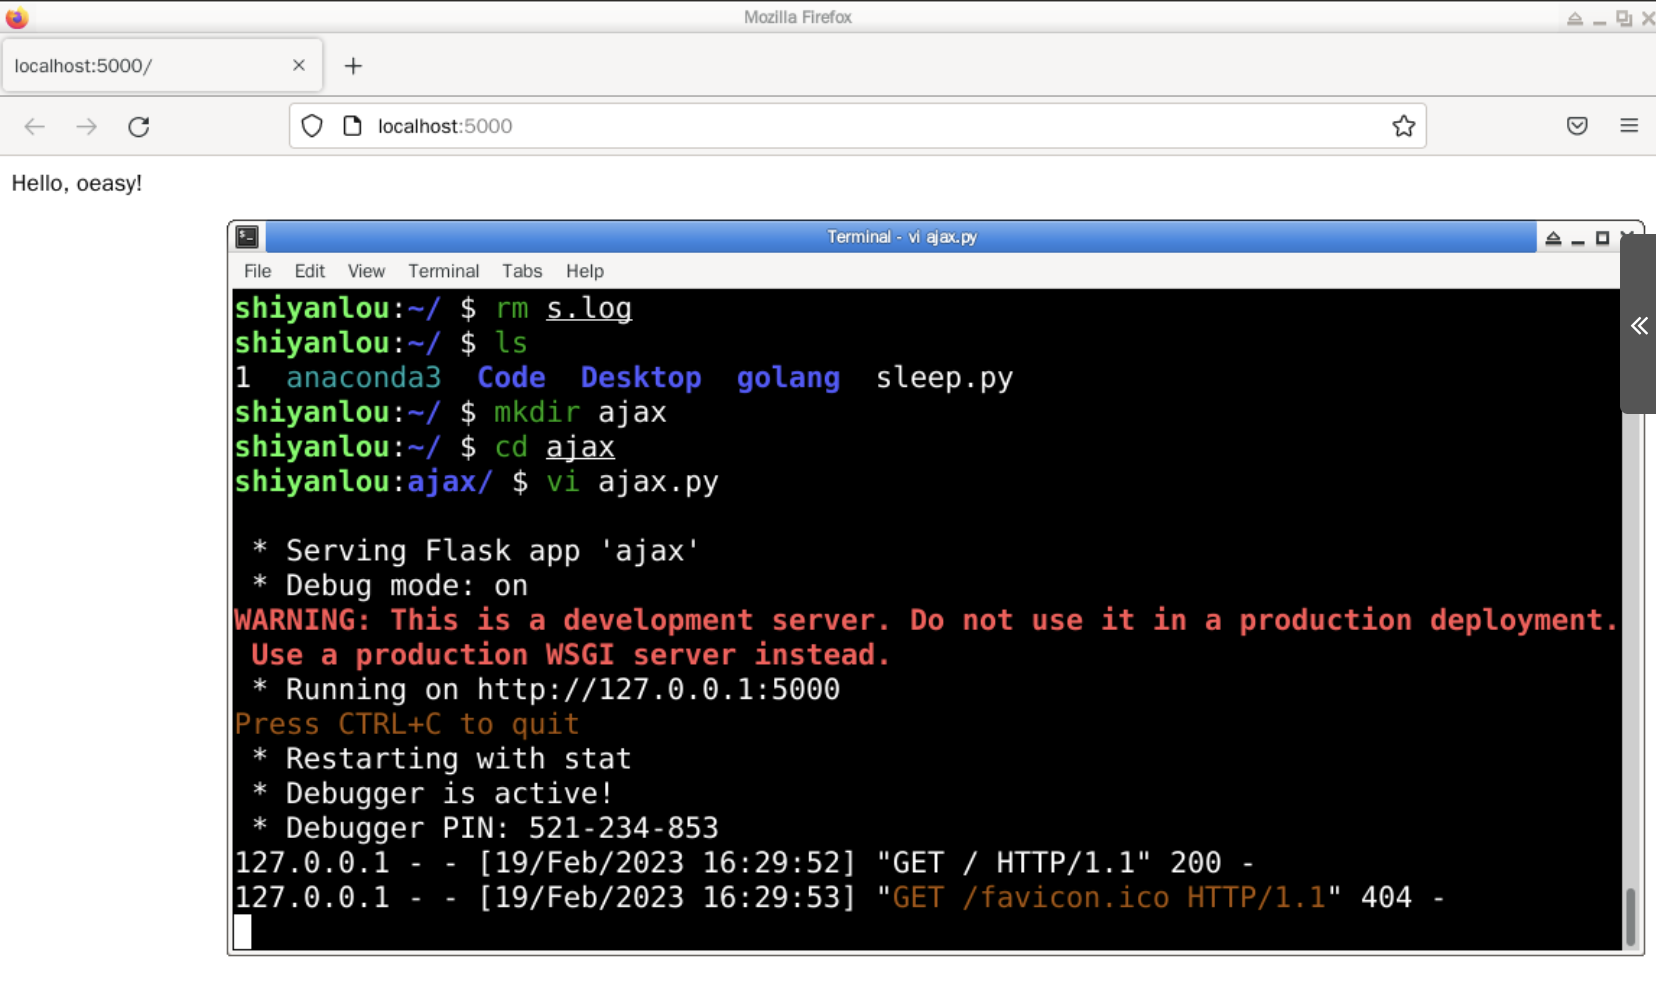Click the terminal vertical scrollbar thumb
The image size is (1656, 996).
[x=1631, y=916]
